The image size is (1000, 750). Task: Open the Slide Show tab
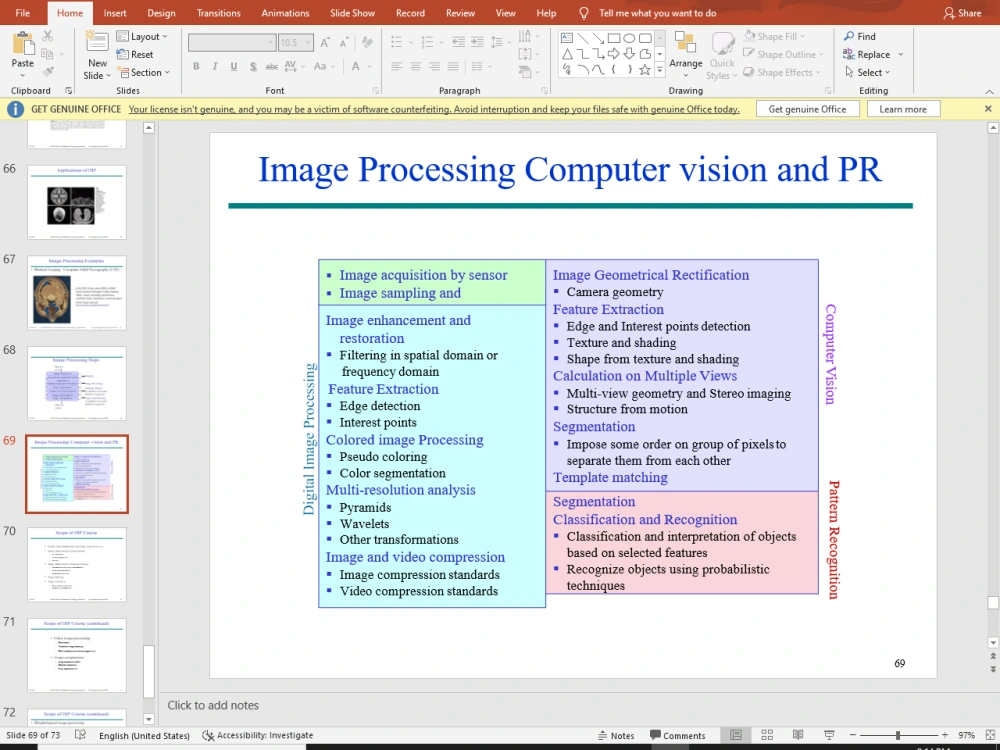tap(353, 13)
